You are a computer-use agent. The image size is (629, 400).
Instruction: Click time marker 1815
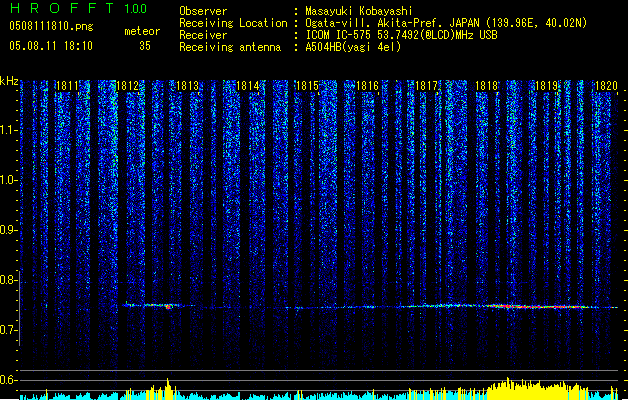307,86
